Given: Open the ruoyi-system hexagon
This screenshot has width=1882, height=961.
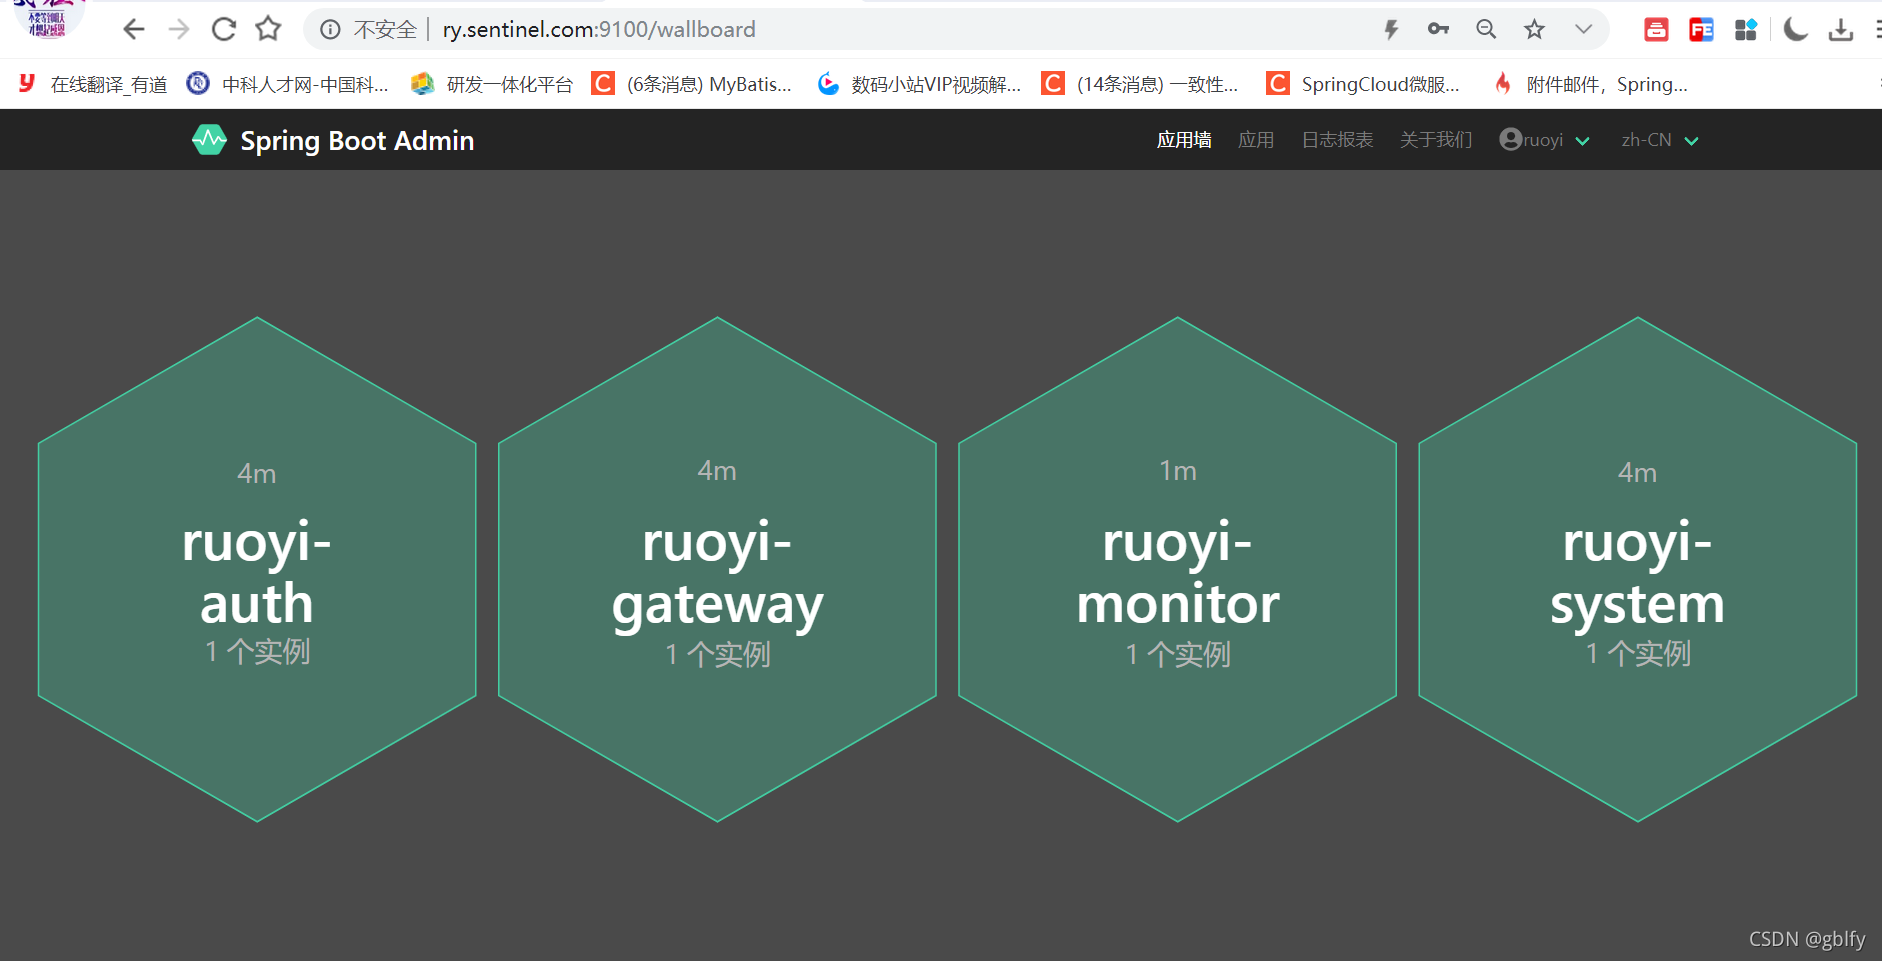Looking at the screenshot, I should click(x=1637, y=569).
